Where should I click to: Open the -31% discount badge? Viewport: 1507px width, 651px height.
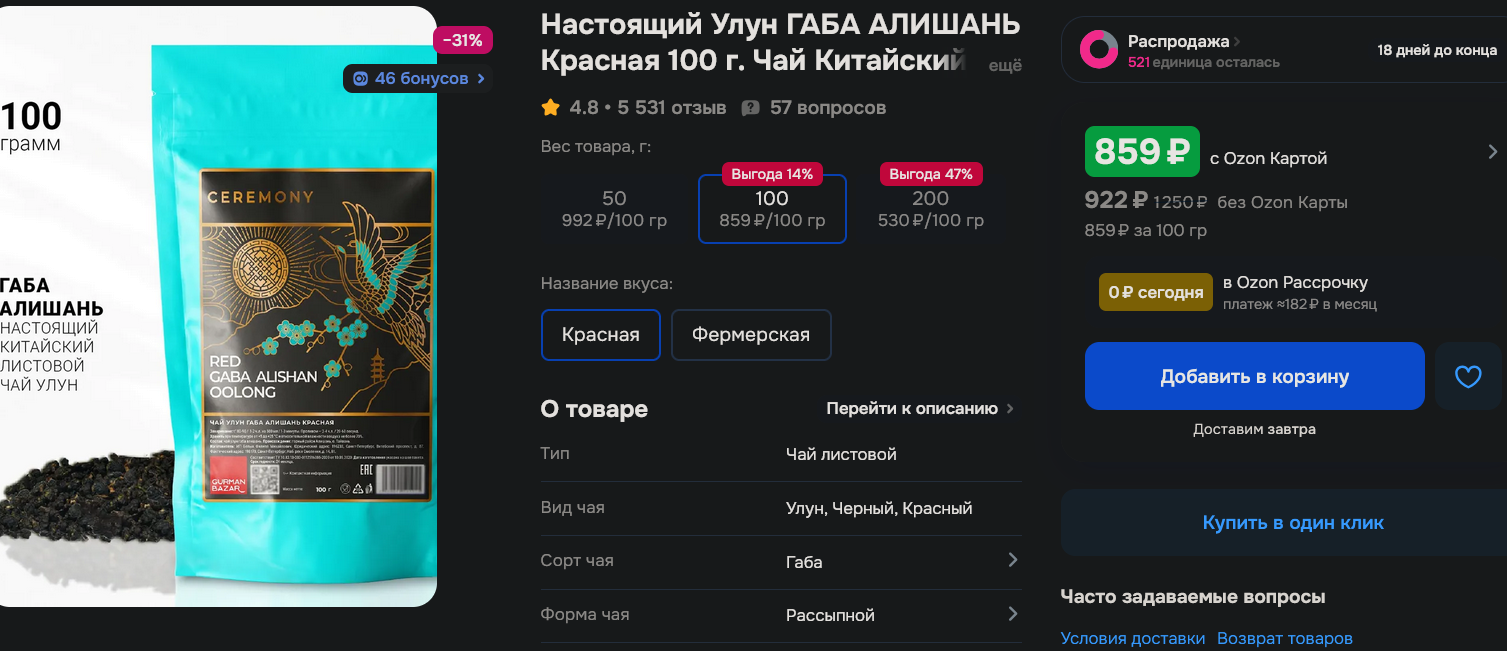click(x=462, y=41)
